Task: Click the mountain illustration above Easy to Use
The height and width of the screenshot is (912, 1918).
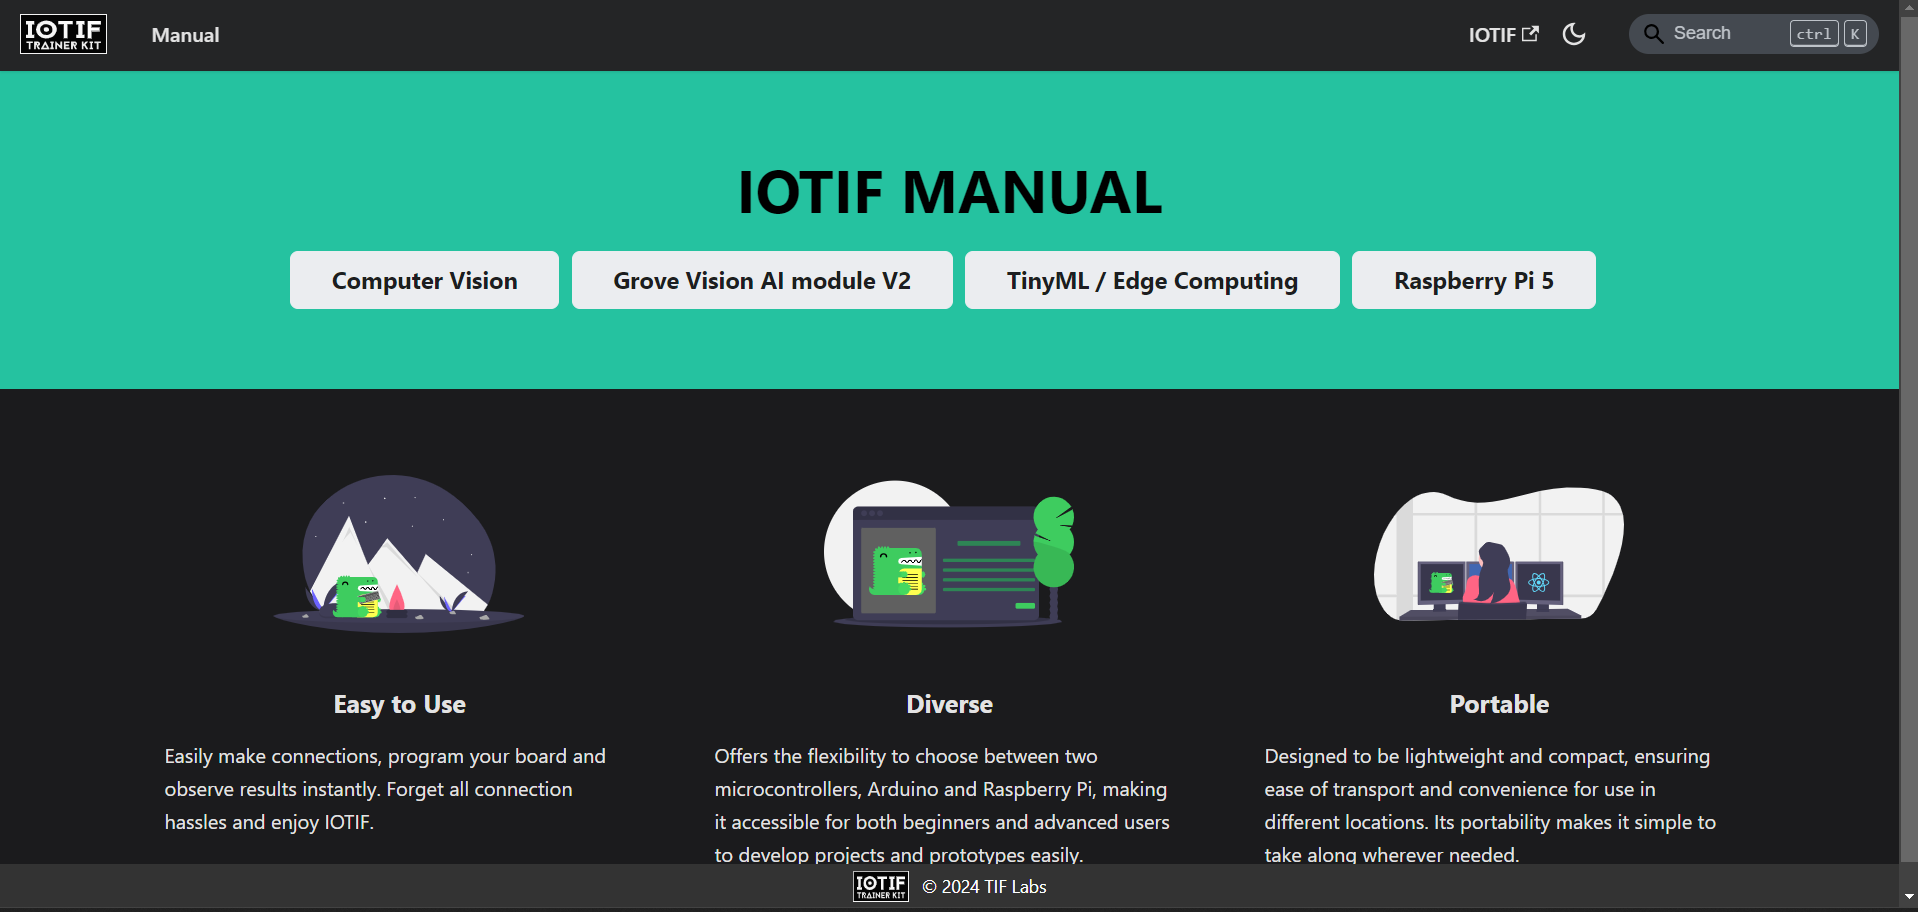Action: click(x=399, y=553)
